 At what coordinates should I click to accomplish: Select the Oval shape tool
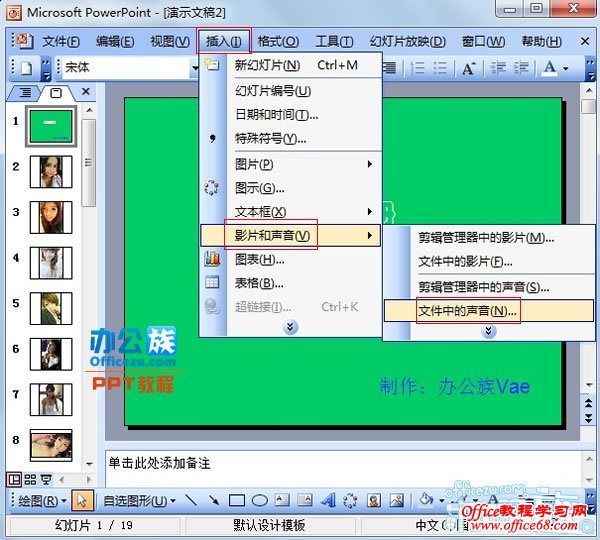pyautogui.click(x=260, y=500)
